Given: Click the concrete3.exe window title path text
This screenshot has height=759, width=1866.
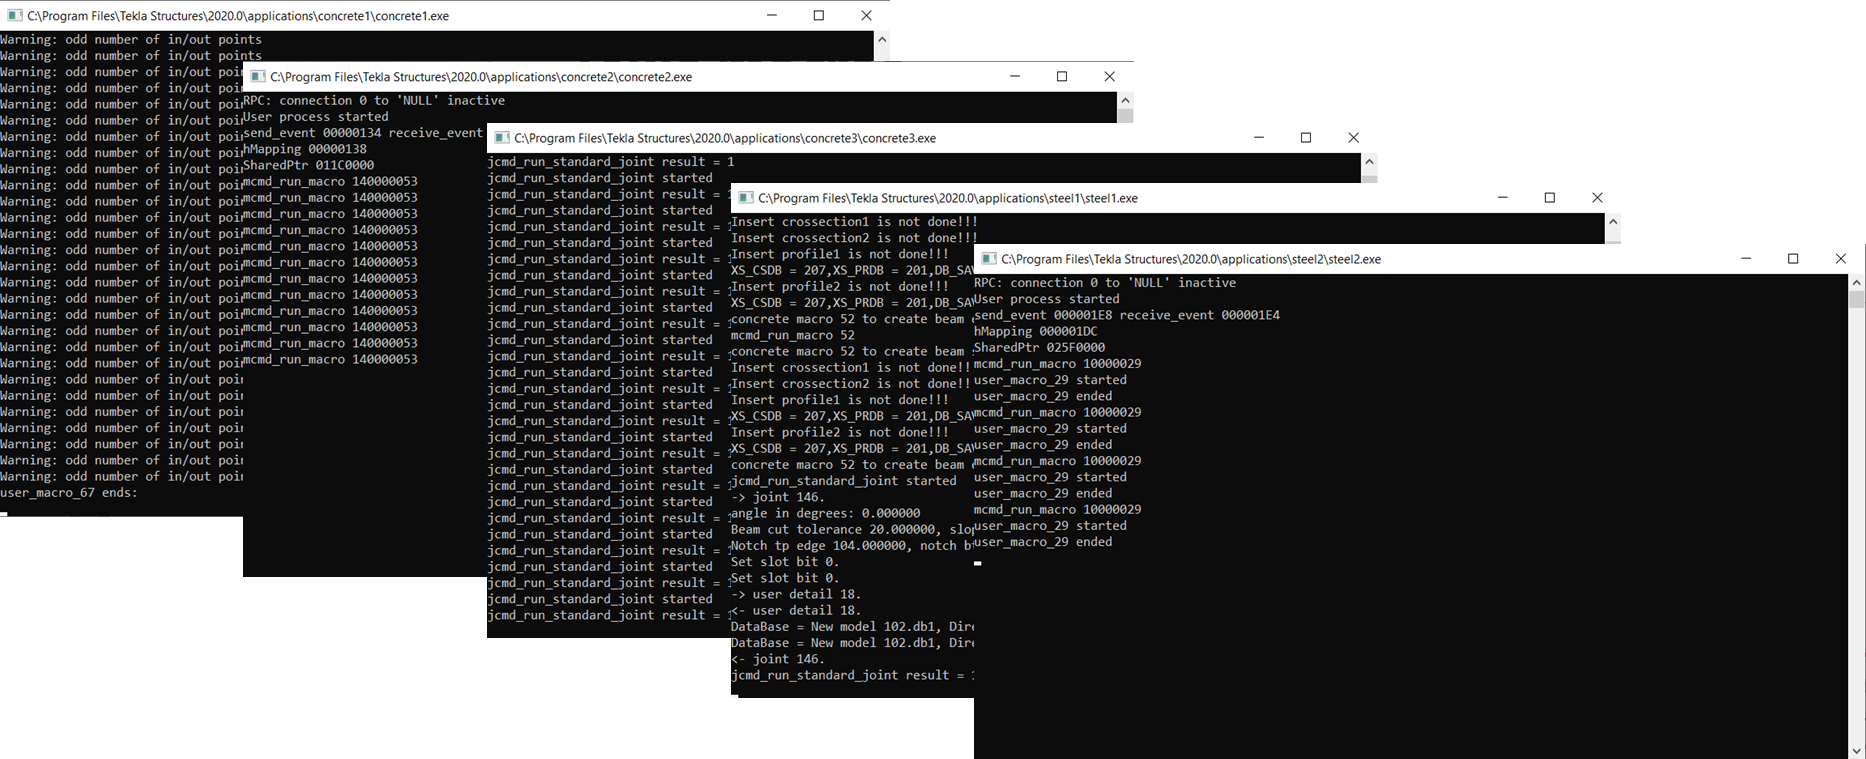Looking at the screenshot, I should tap(725, 138).
